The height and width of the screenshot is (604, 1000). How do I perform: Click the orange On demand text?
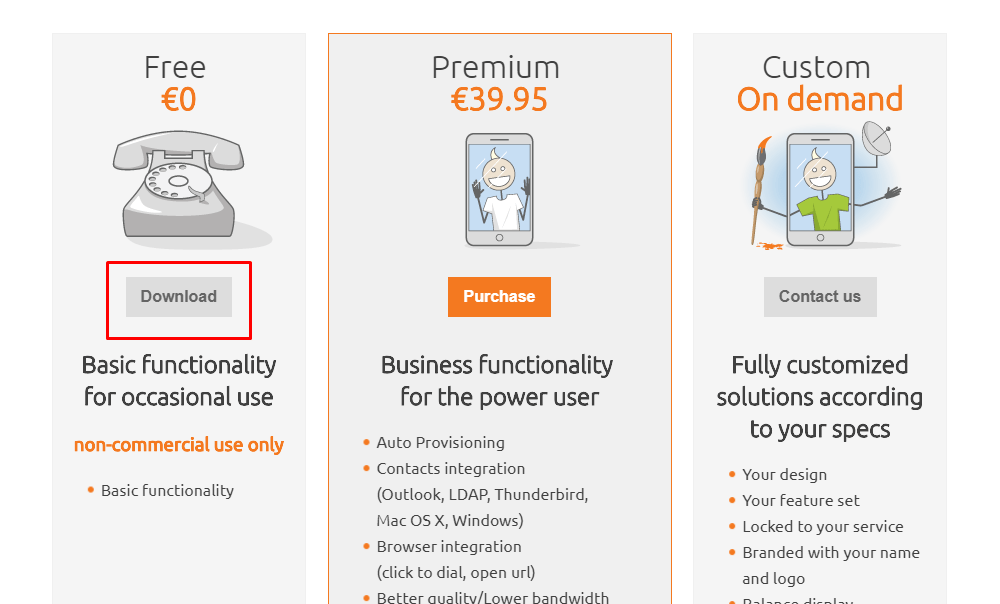[x=820, y=99]
